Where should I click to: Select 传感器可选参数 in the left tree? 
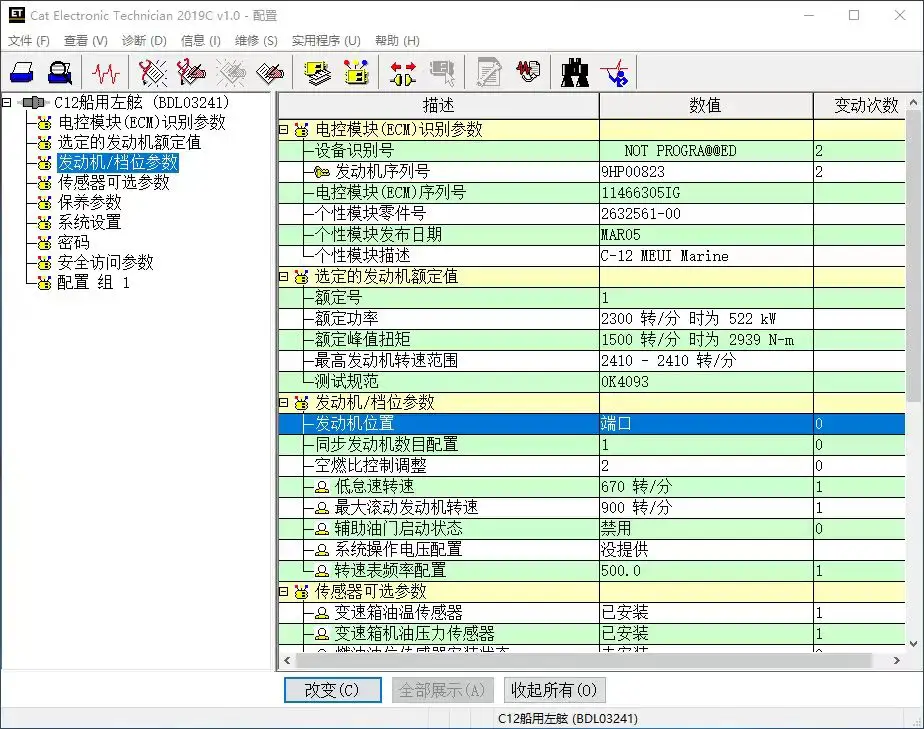[x=113, y=183]
